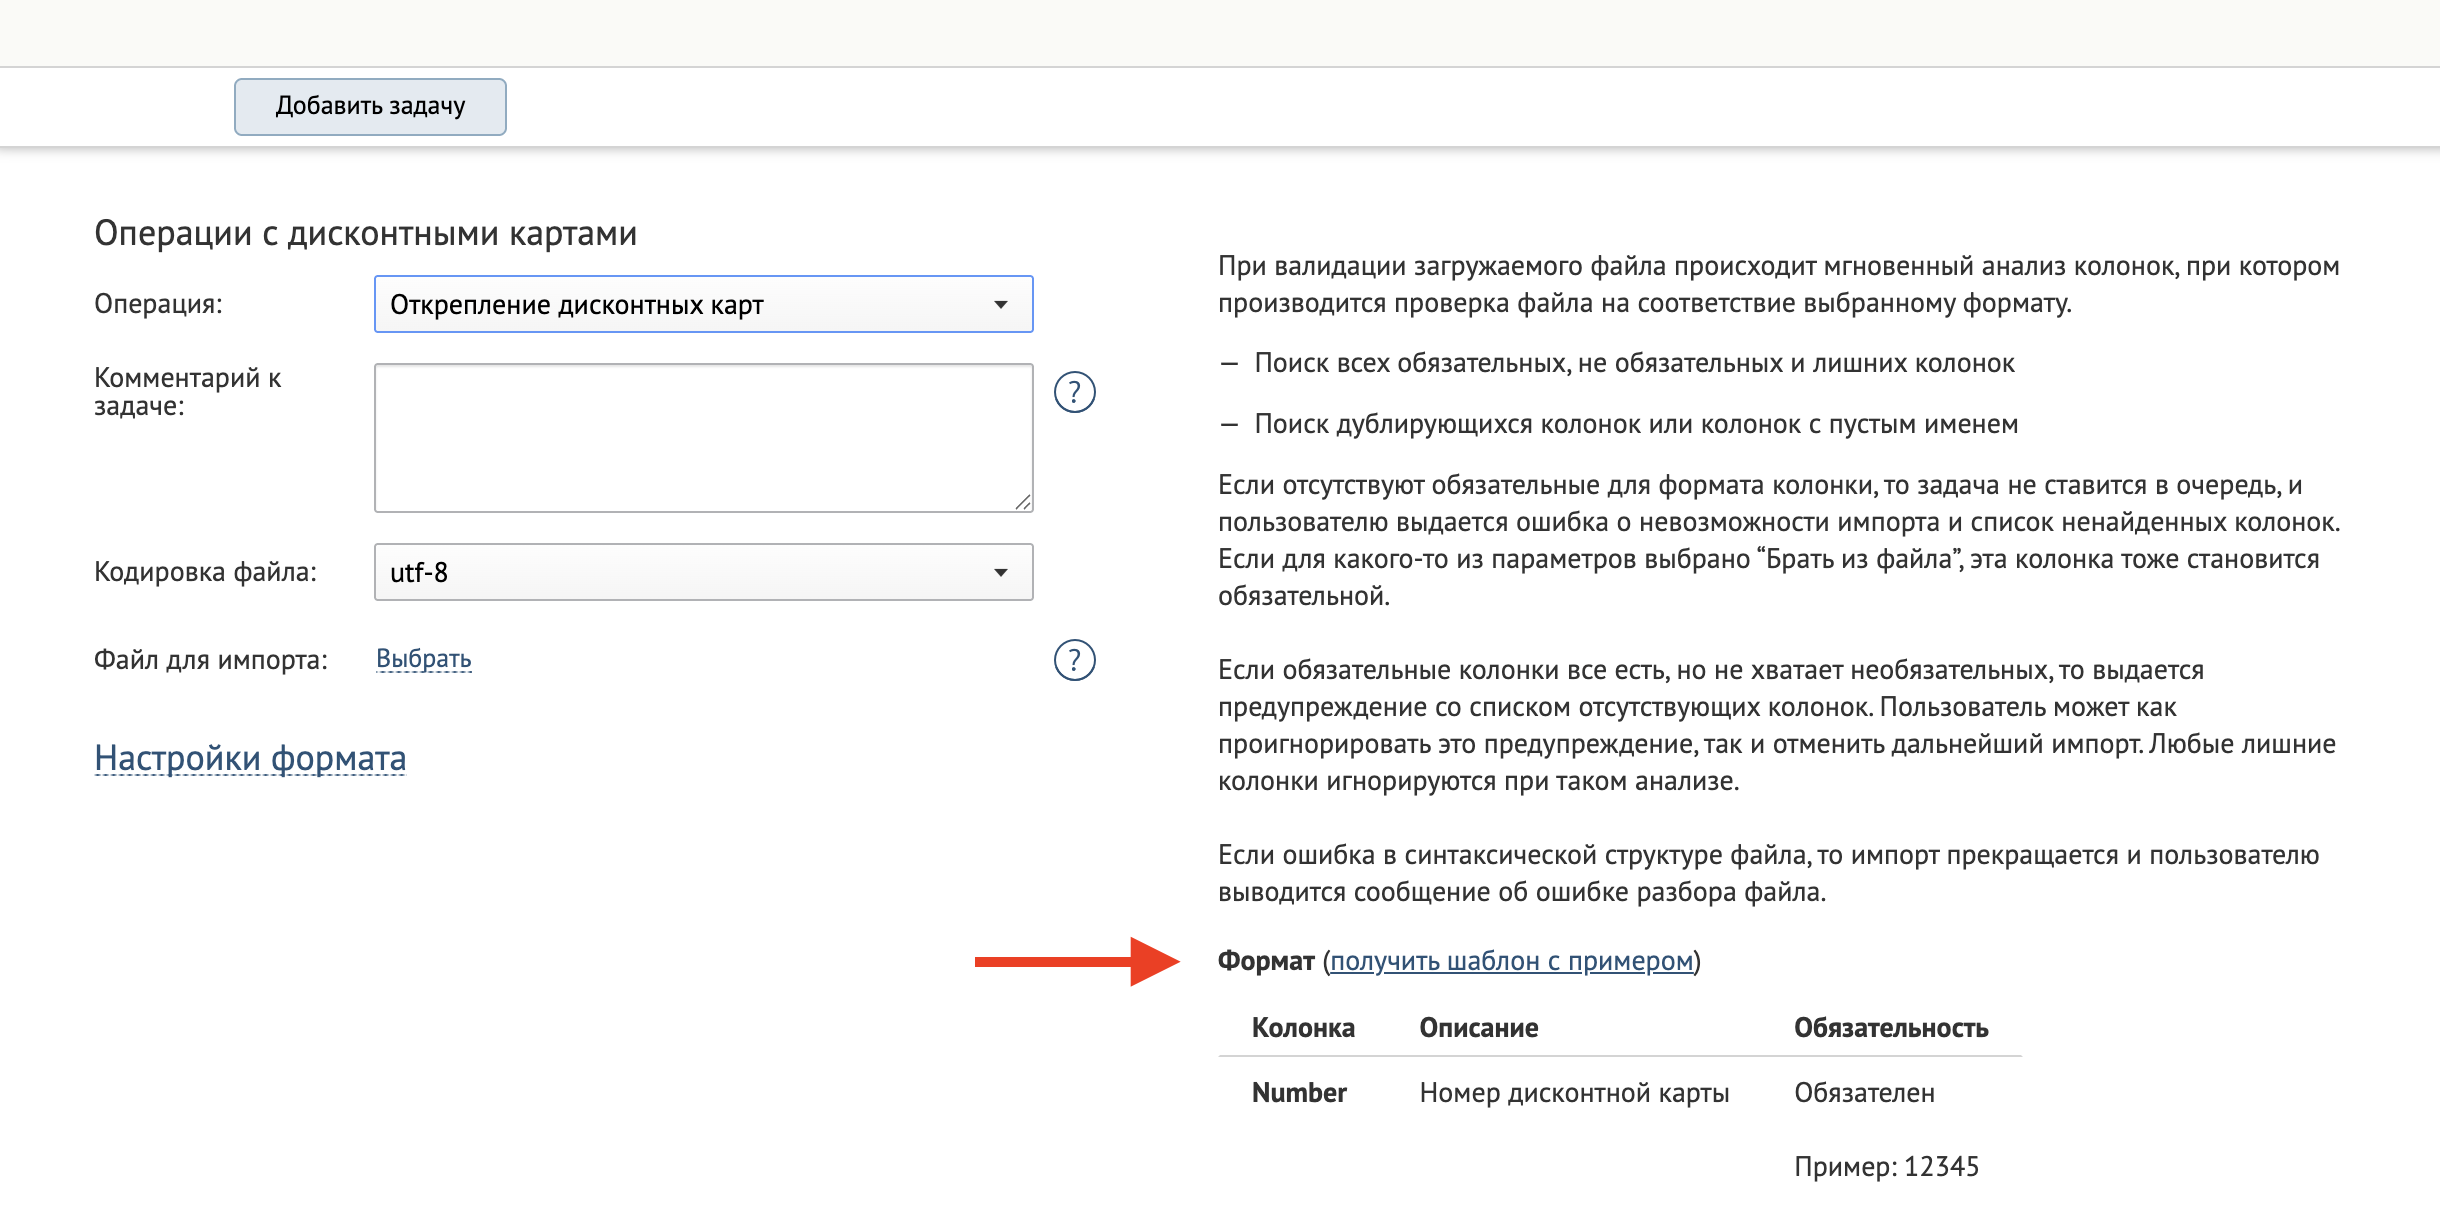Click the Обязательность table header
This screenshot has width=2440, height=1230.
click(x=1890, y=1028)
